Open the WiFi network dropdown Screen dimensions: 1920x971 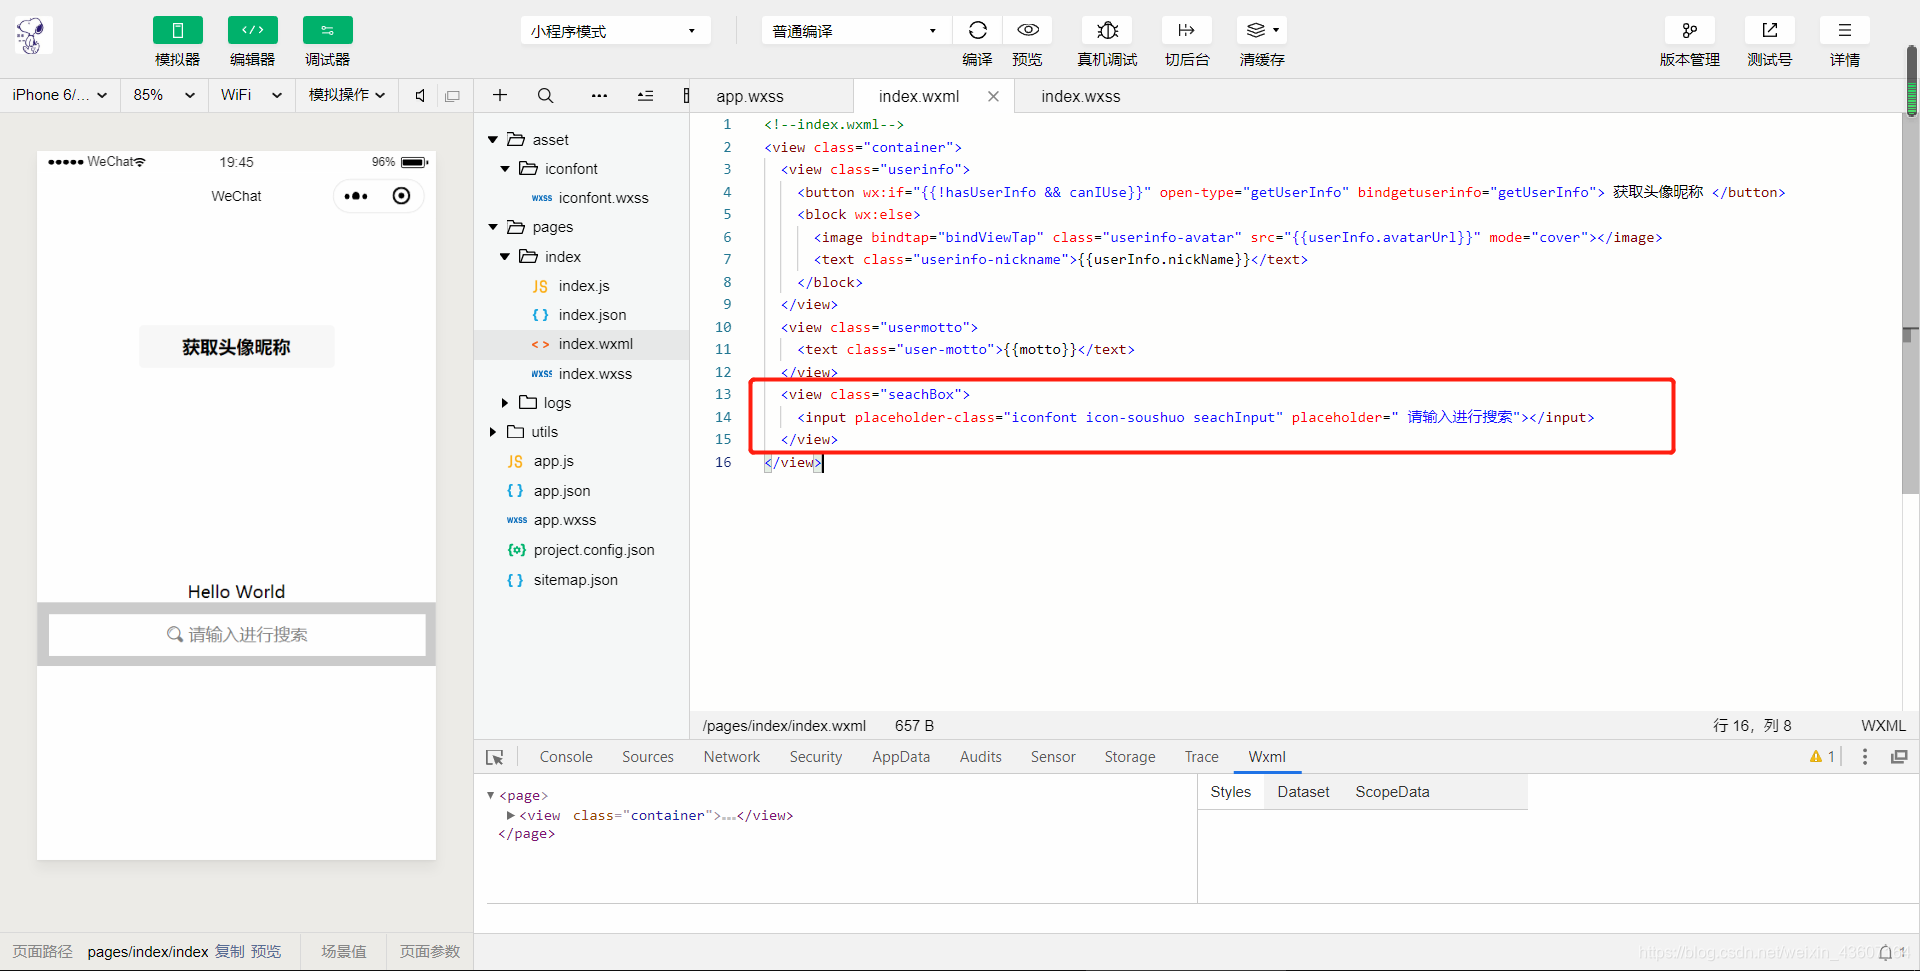tap(251, 95)
